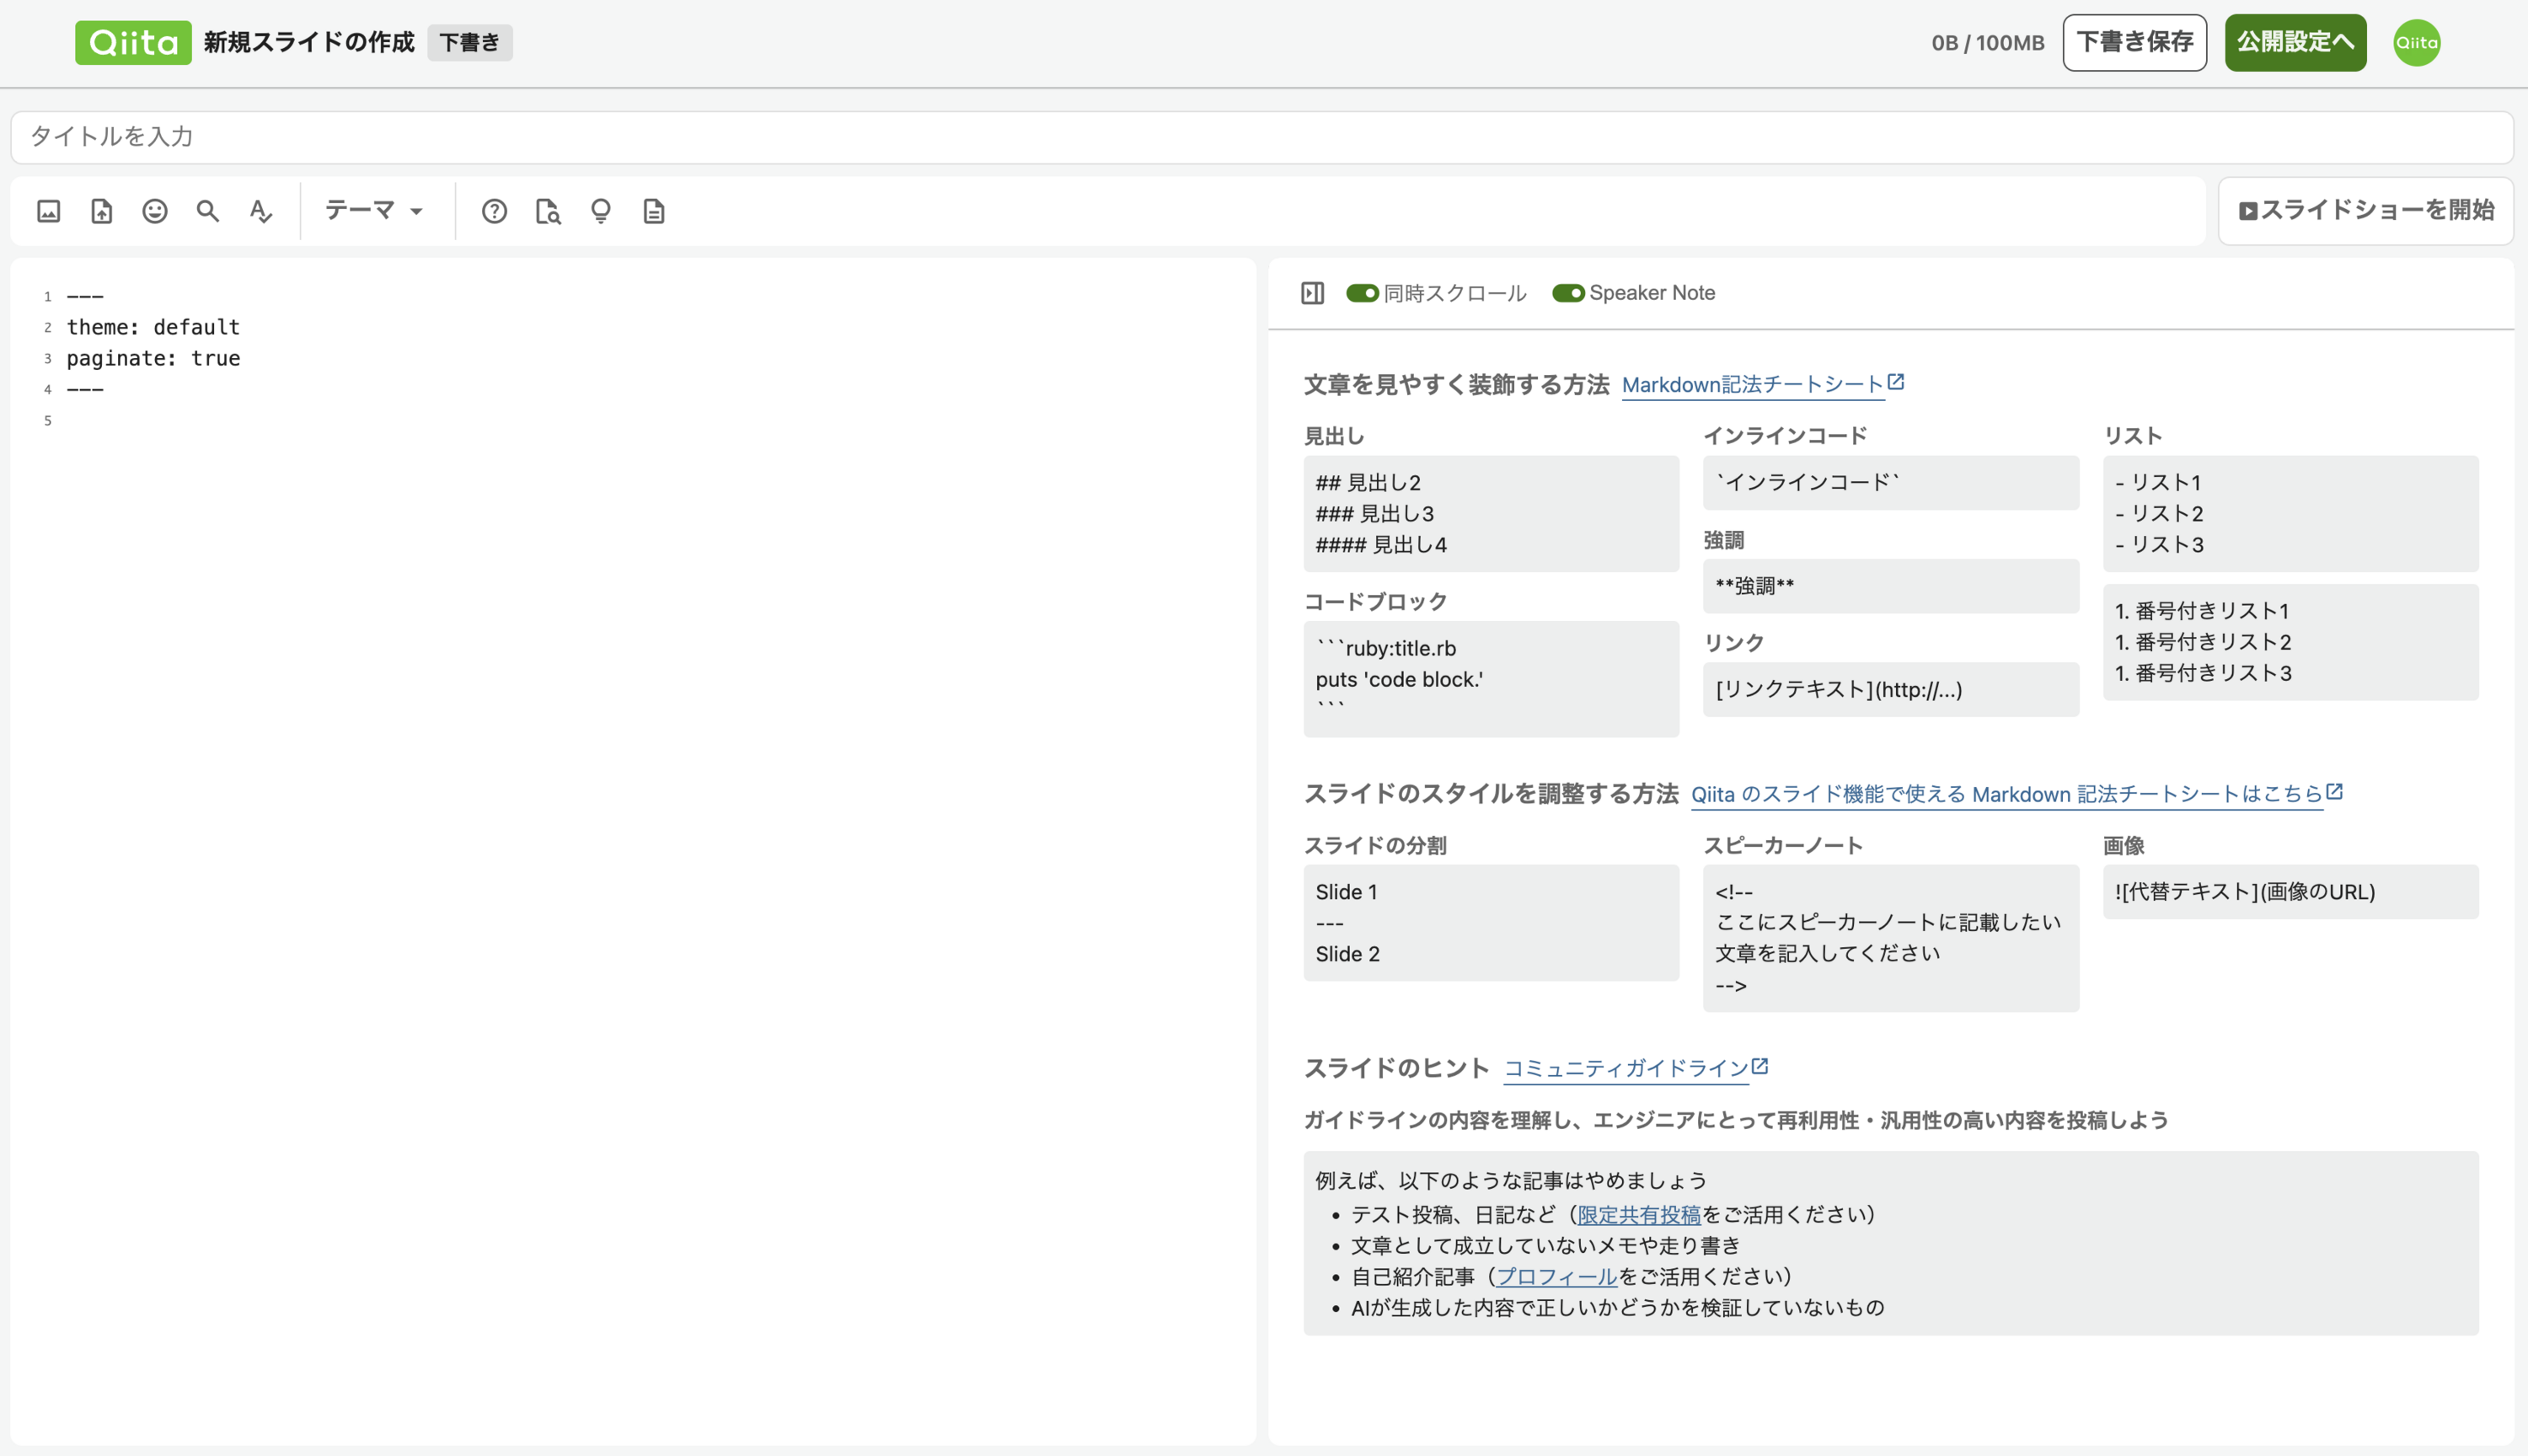The height and width of the screenshot is (1456, 2528).
Task: Open the help question mark icon
Action: [x=494, y=211]
